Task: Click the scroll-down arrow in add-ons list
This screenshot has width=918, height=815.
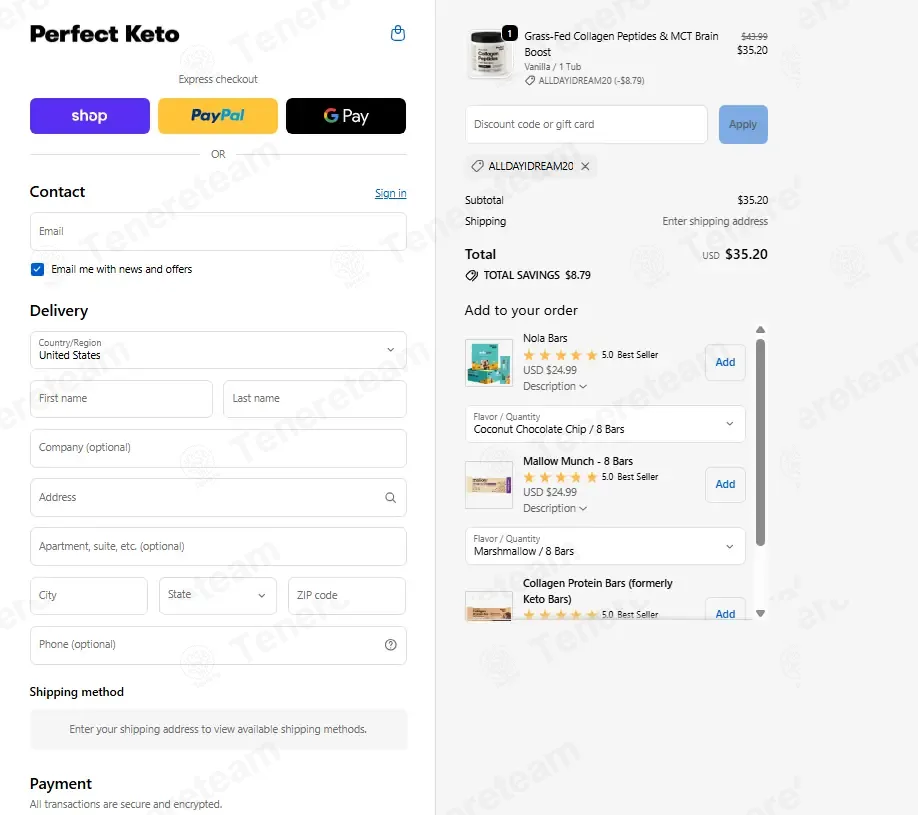Action: 761,614
